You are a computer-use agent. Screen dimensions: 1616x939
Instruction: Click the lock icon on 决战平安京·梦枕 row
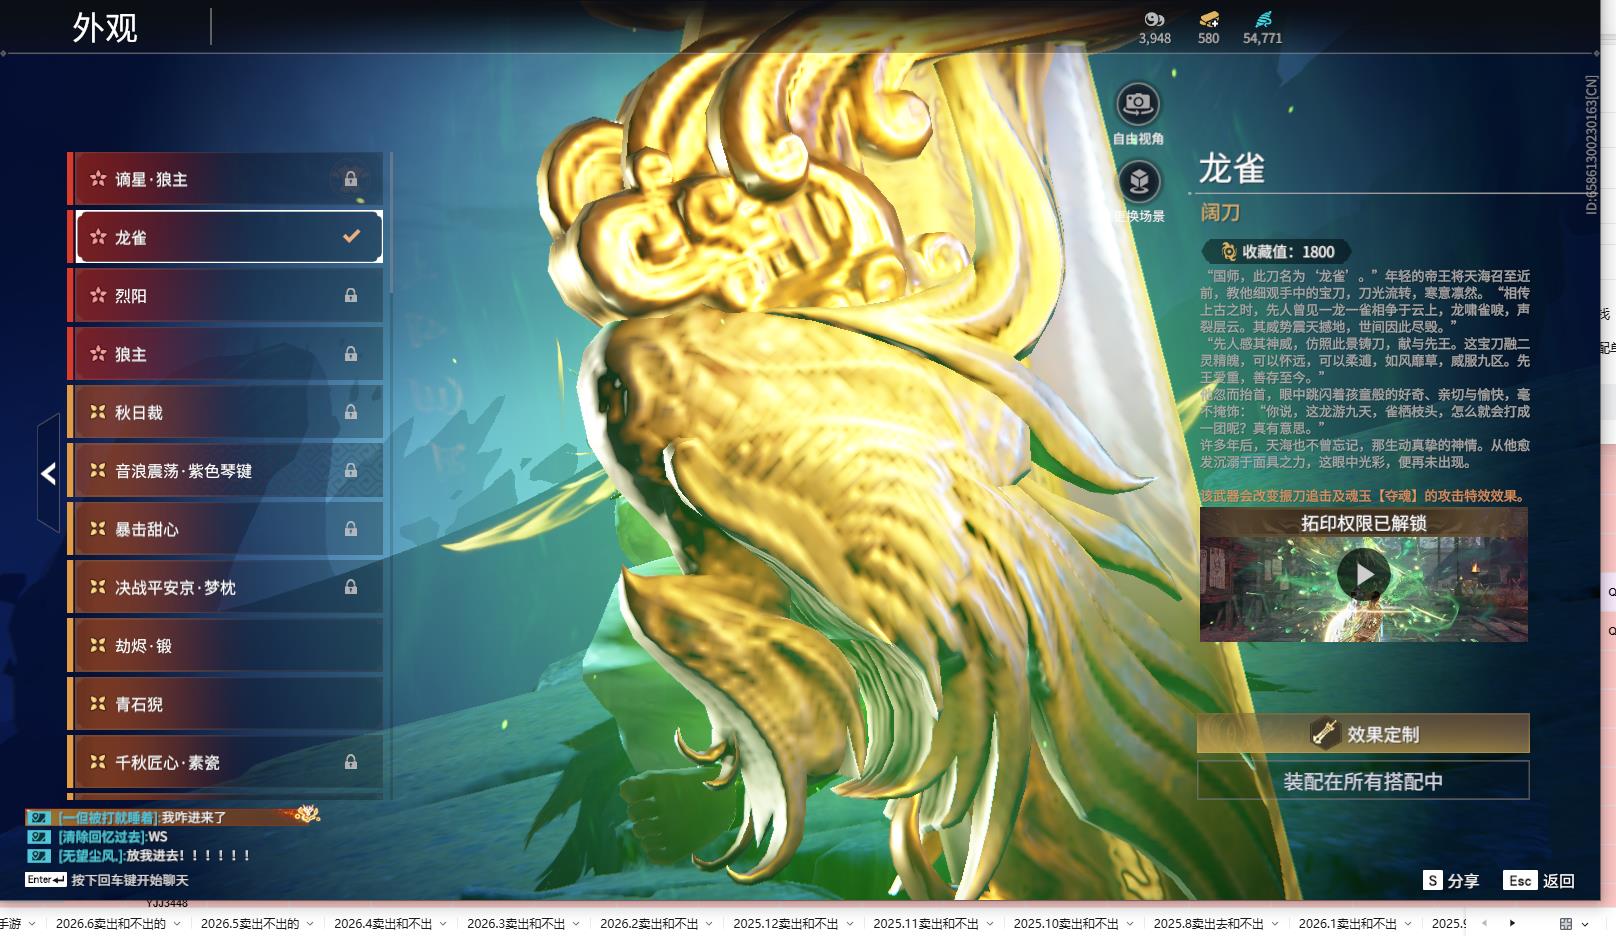(351, 587)
